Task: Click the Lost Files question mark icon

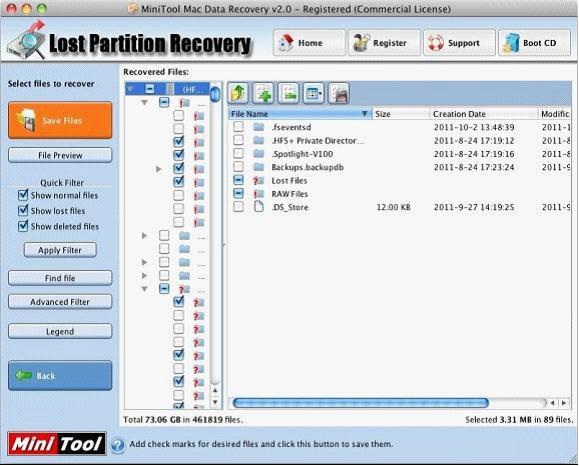Action: click(258, 181)
